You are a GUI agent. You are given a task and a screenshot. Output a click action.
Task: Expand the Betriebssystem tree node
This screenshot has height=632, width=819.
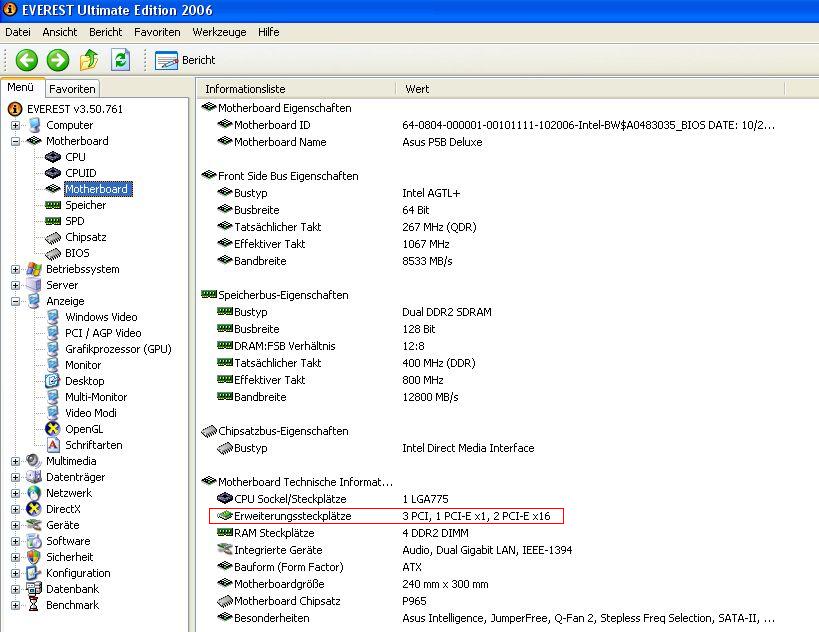pos(15,270)
